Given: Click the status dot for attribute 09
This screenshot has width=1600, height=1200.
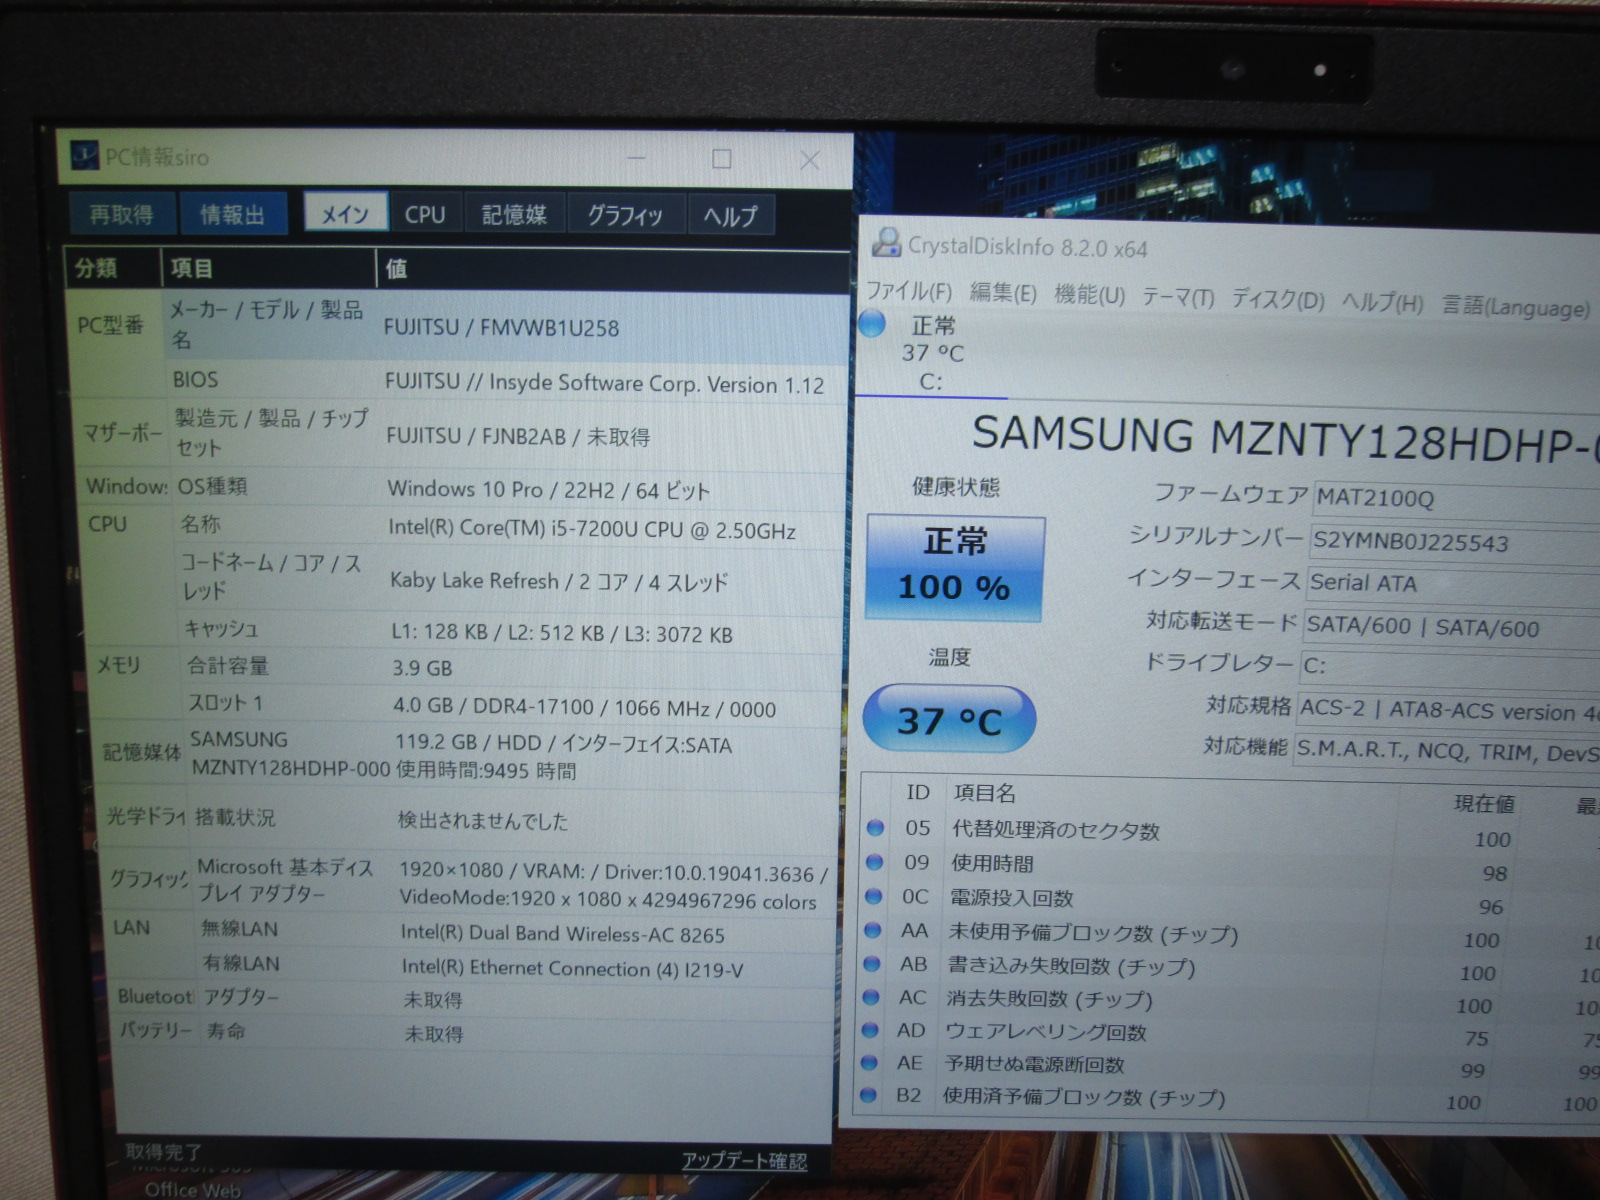Looking at the screenshot, I should [x=874, y=861].
